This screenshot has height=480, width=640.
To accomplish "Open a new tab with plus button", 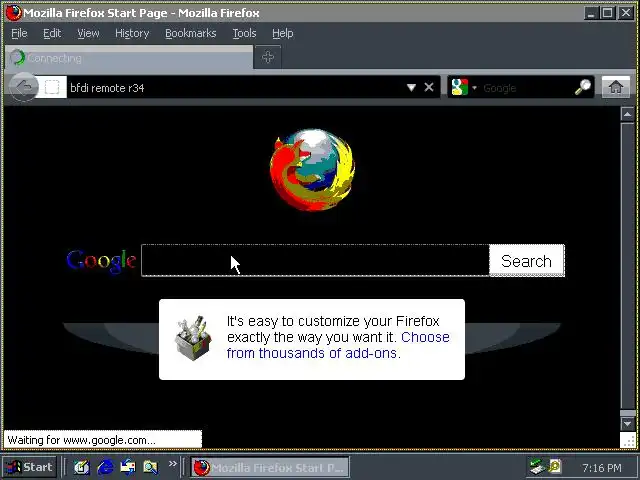I will pyautogui.click(x=268, y=57).
